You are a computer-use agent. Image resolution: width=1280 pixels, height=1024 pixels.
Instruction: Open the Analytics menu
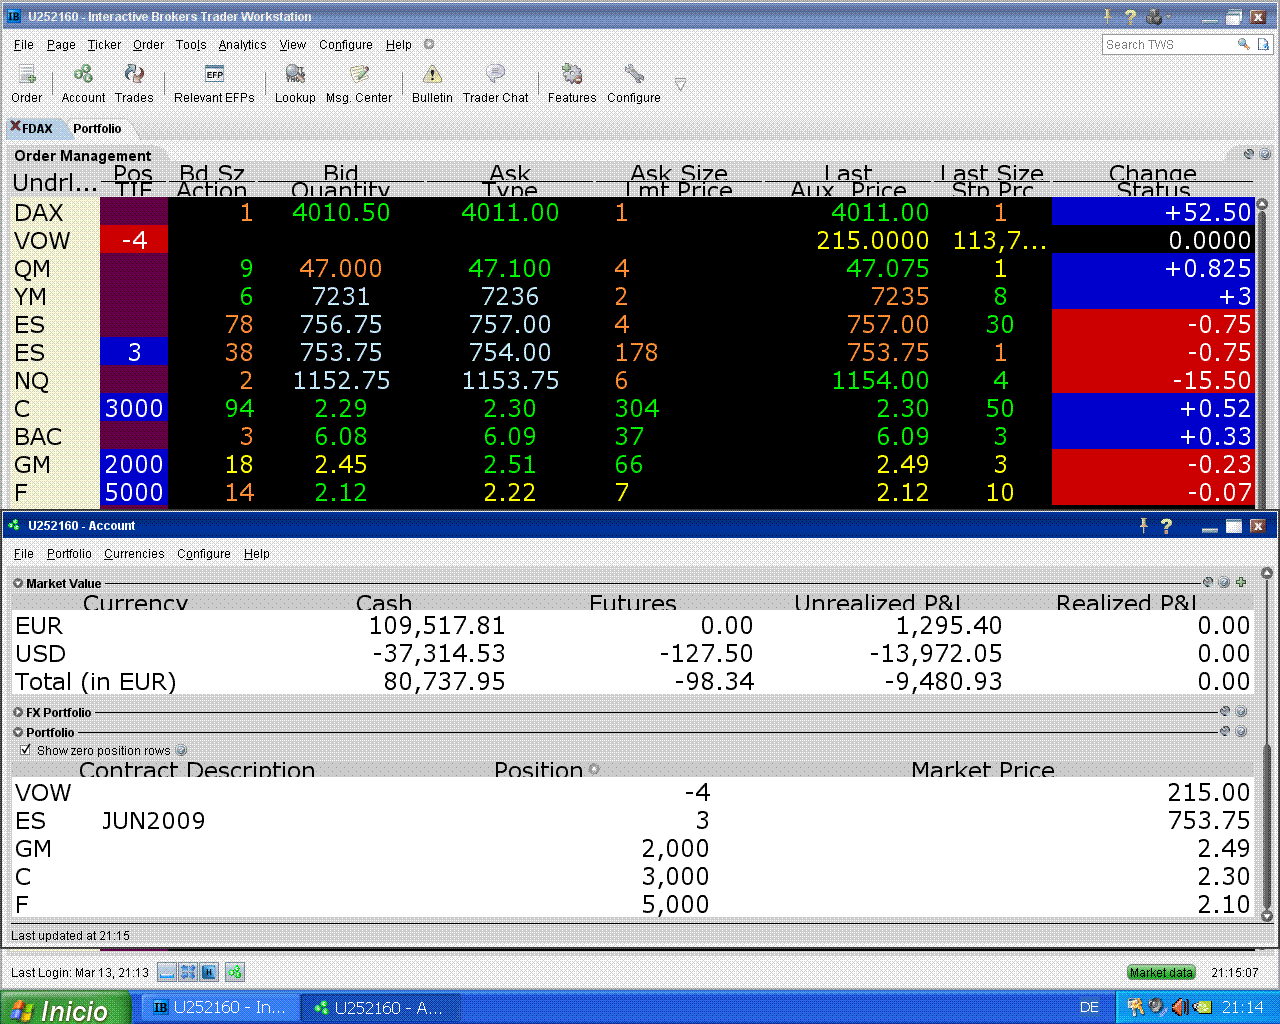(242, 44)
